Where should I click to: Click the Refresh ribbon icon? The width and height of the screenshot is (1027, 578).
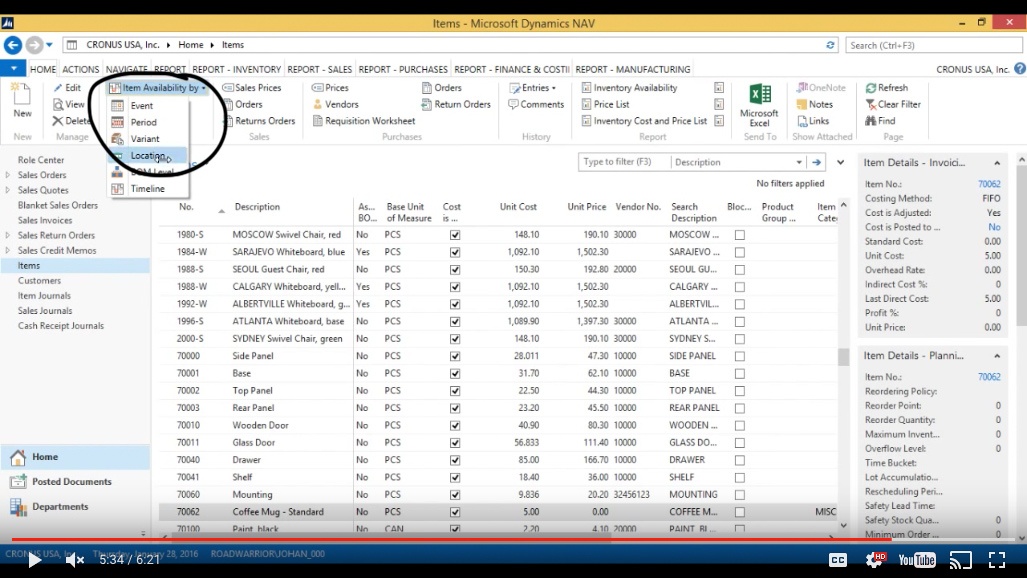point(870,88)
